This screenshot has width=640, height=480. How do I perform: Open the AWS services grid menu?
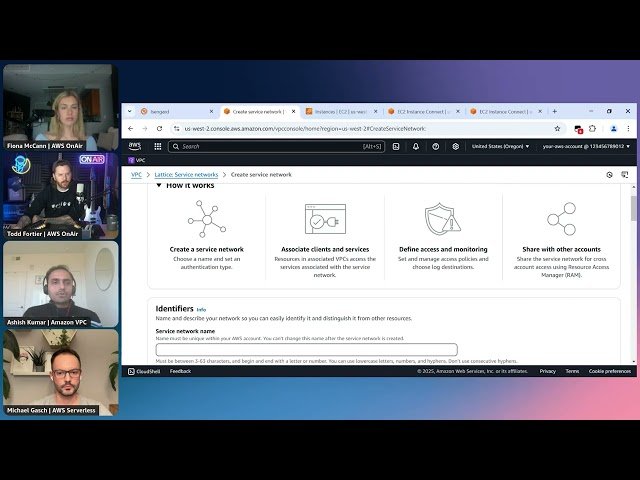pos(158,146)
